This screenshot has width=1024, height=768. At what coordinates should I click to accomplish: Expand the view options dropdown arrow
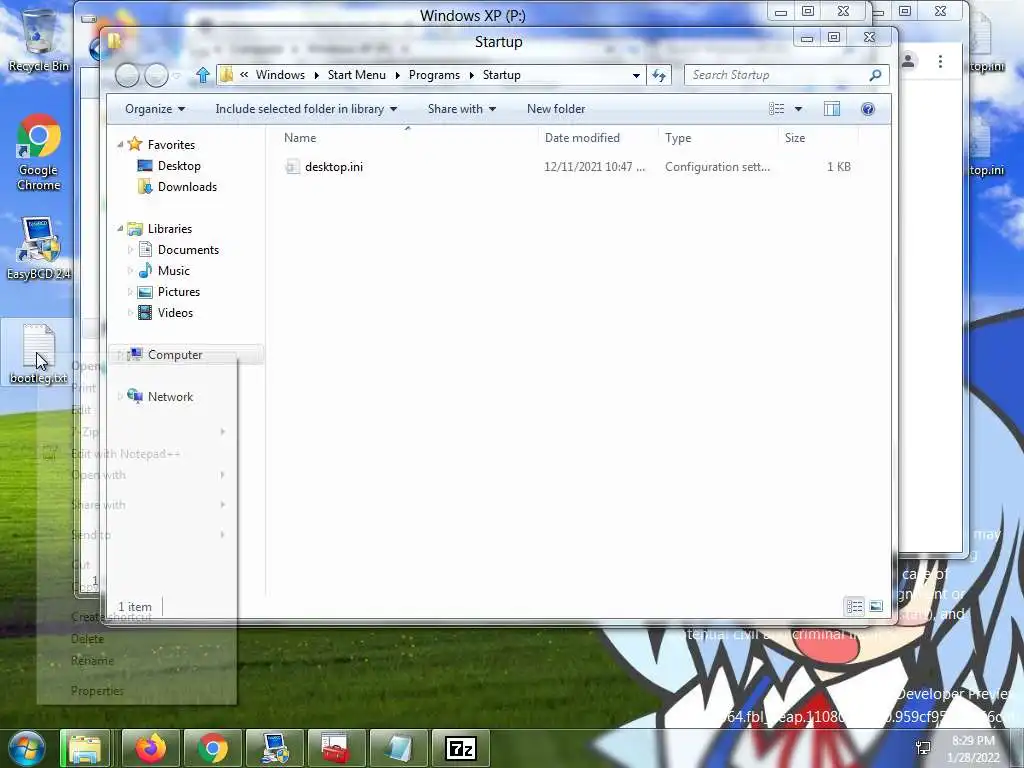coord(798,109)
